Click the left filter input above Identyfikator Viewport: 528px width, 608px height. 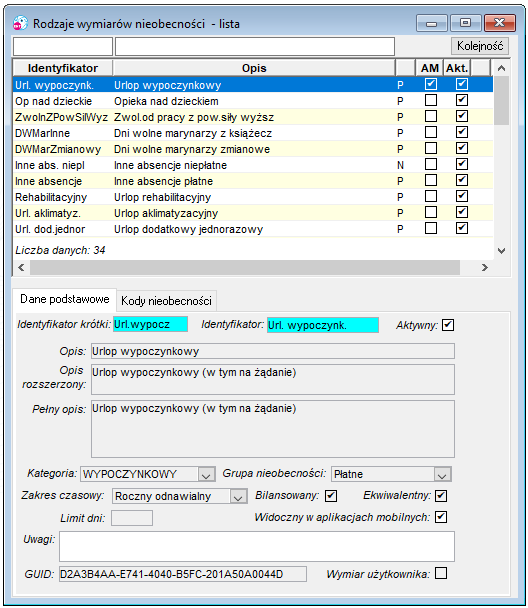(x=63, y=47)
